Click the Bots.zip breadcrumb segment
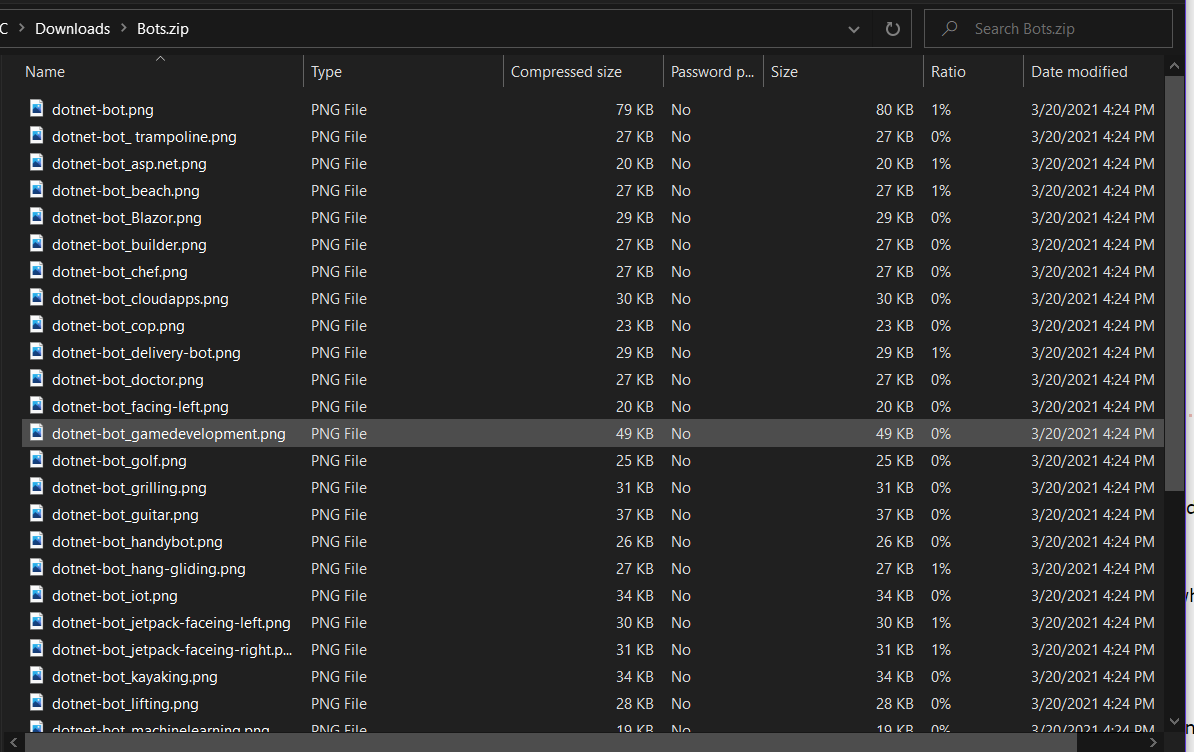 (x=163, y=29)
